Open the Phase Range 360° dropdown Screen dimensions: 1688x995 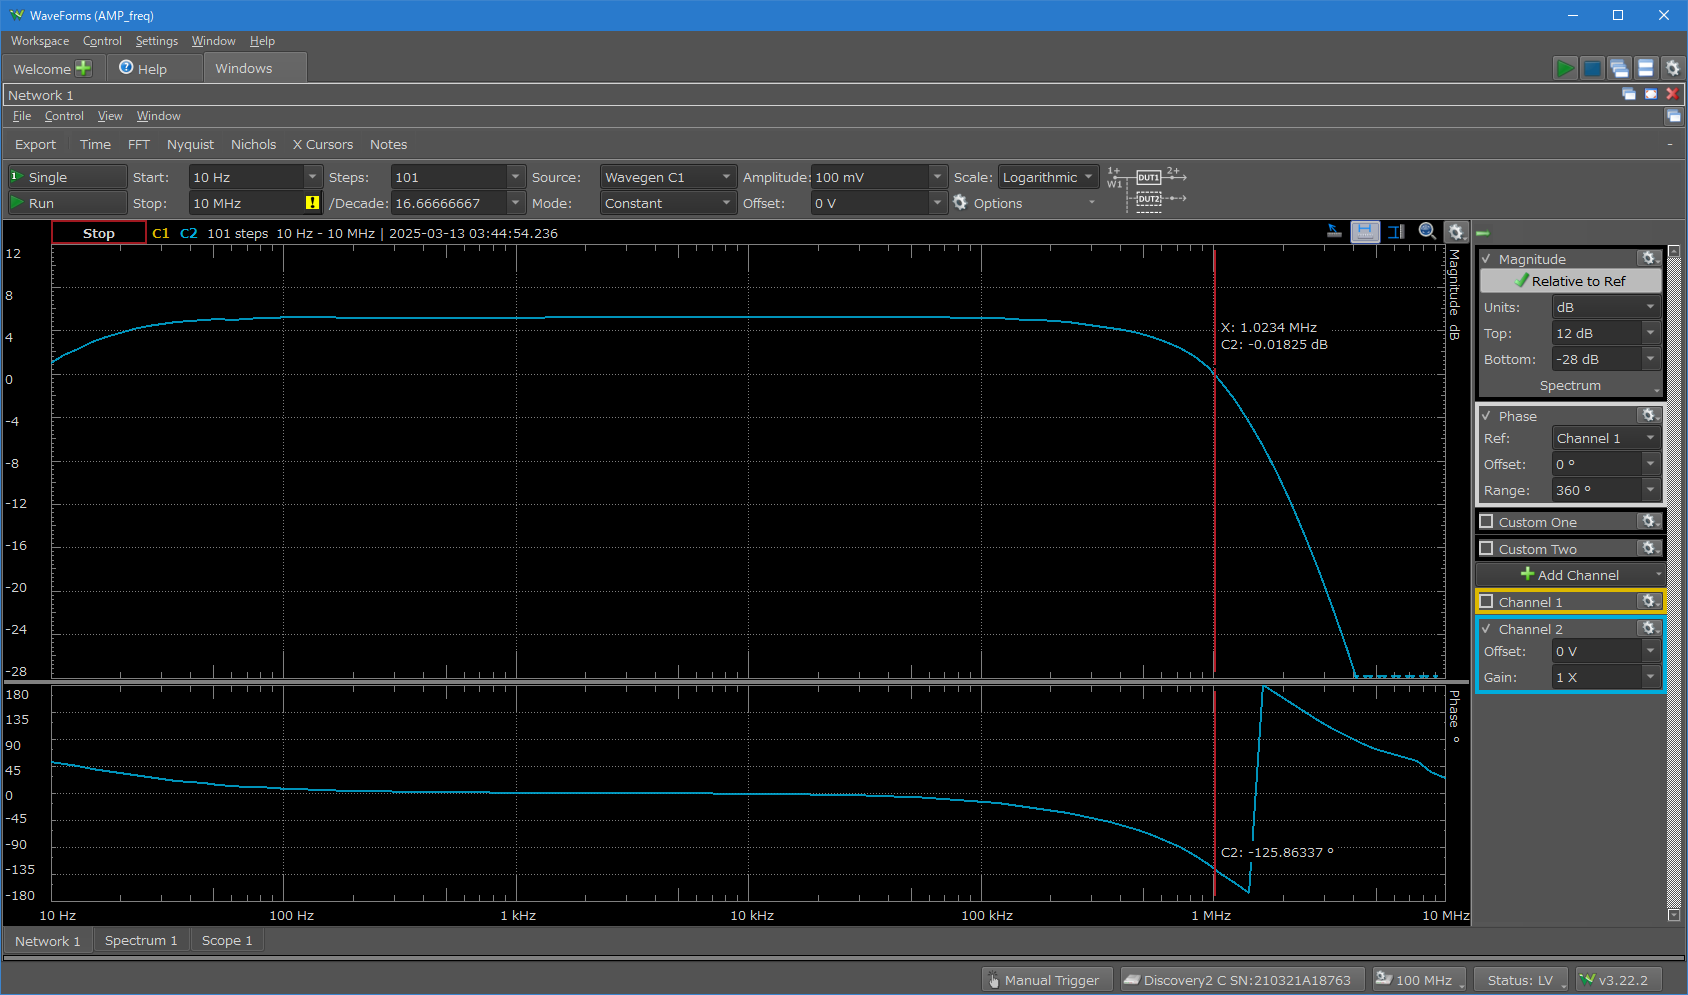tap(1650, 490)
